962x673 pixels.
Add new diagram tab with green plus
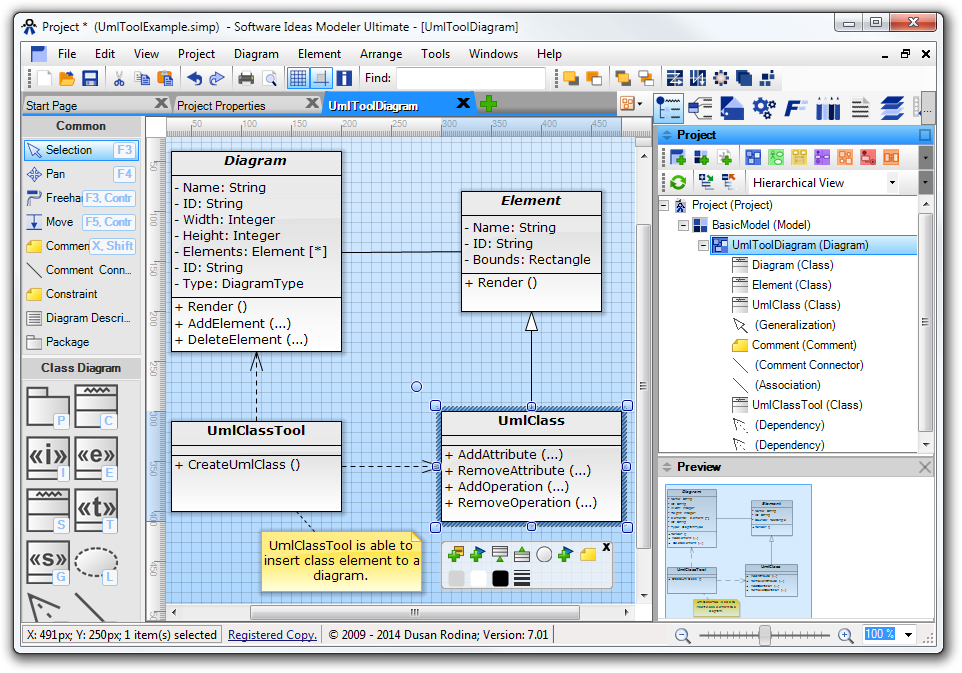(x=489, y=104)
